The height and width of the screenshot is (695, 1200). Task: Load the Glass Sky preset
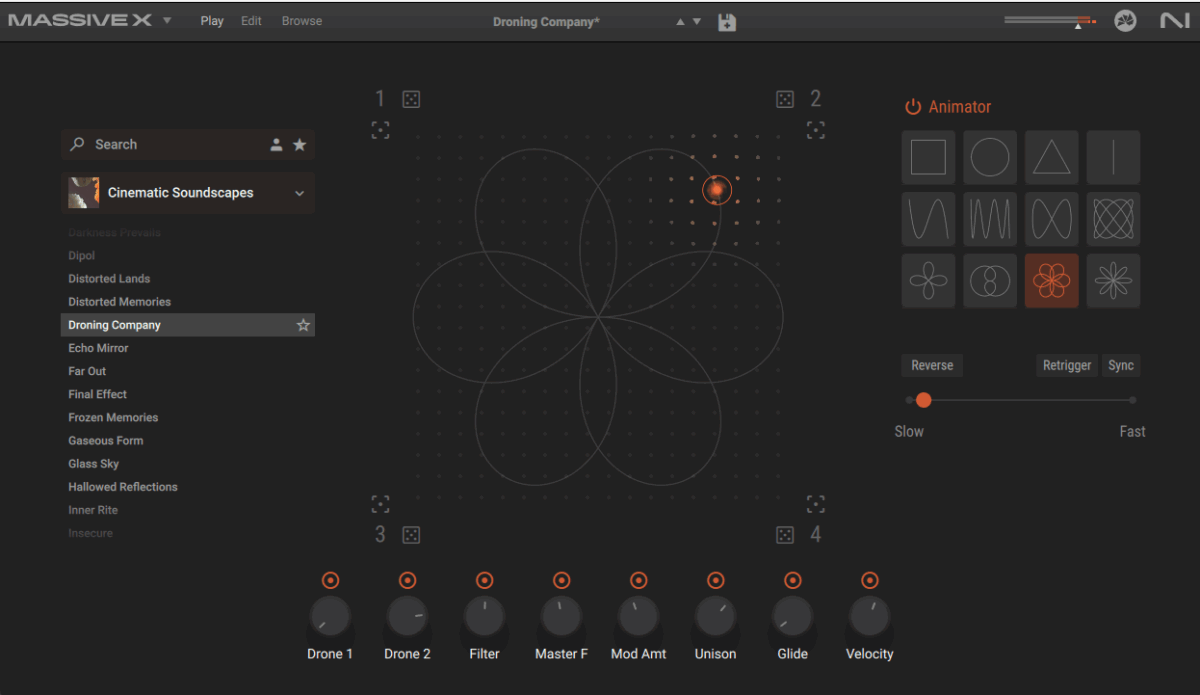coord(93,464)
